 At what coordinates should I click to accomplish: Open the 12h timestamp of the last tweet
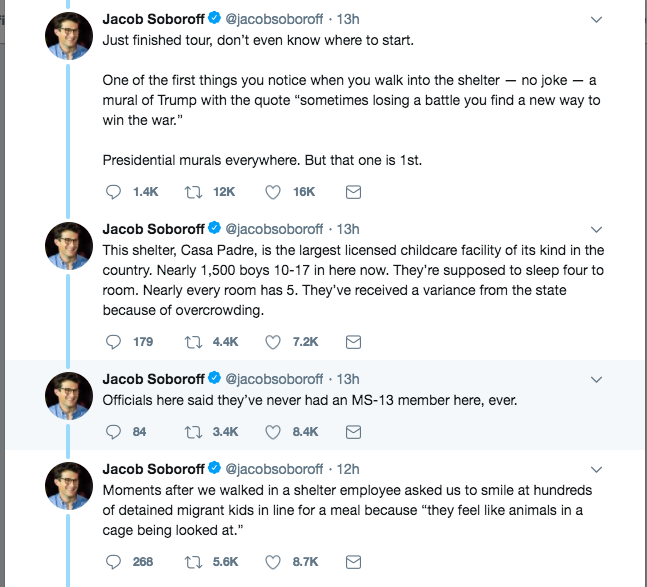[x=348, y=469]
